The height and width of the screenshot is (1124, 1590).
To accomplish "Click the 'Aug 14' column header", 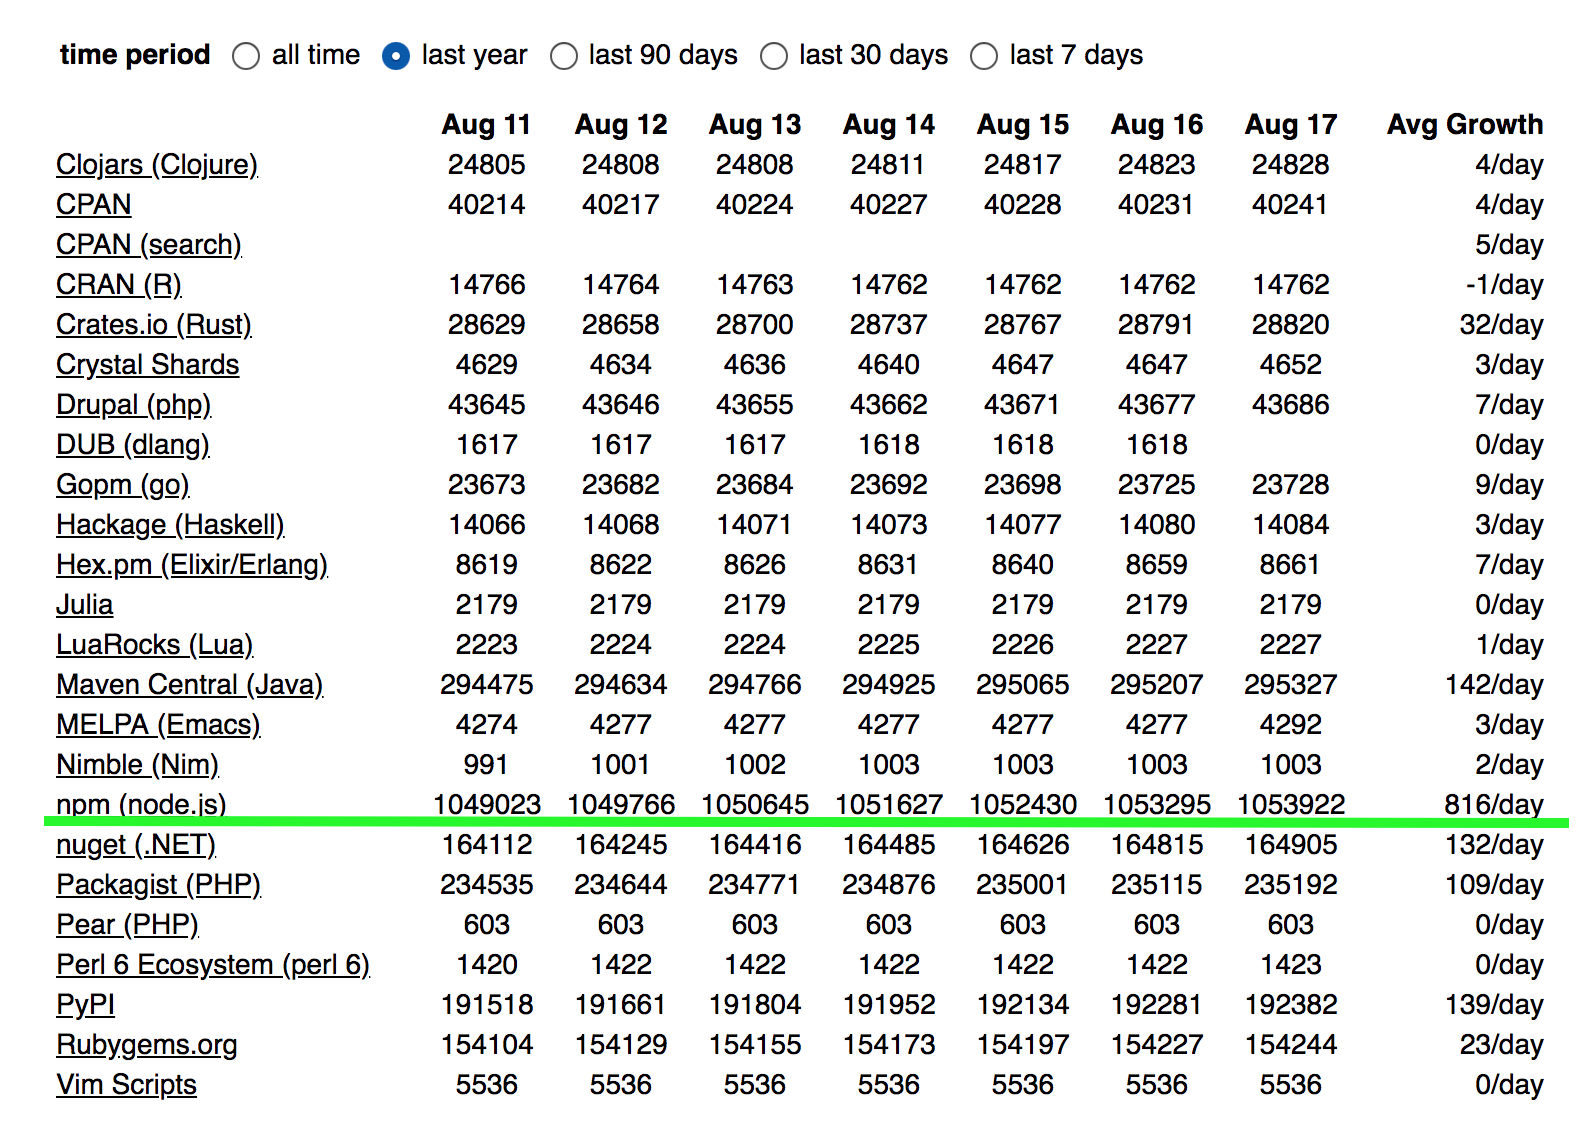I will 889,125.
